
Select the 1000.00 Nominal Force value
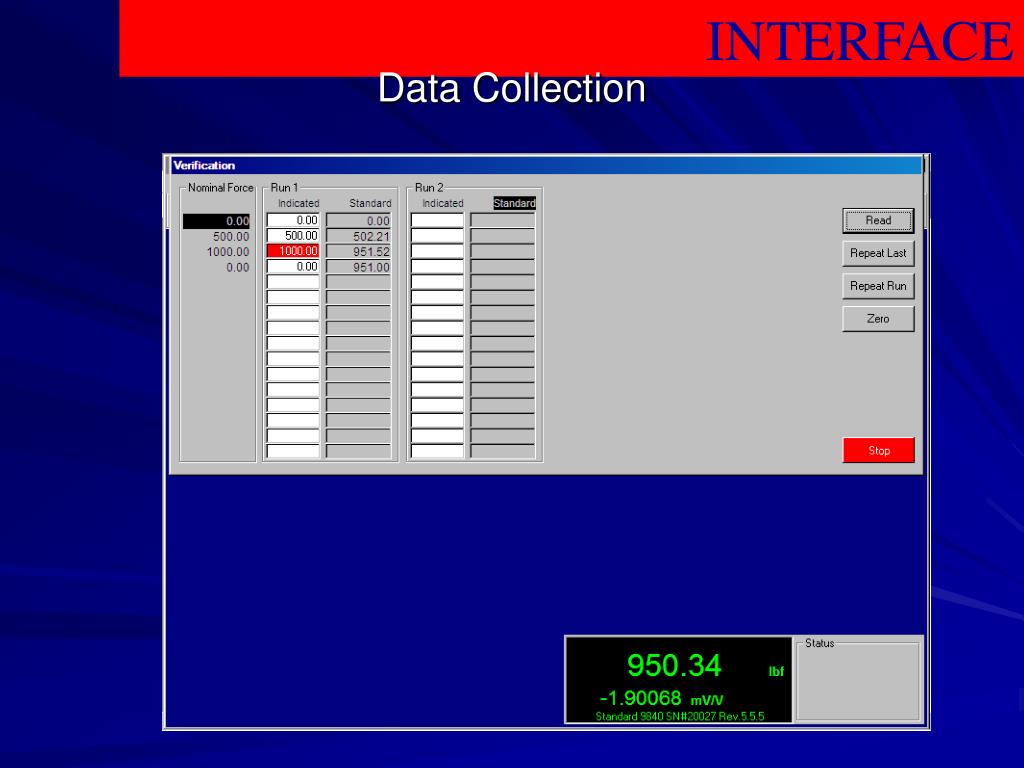(228, 252)
